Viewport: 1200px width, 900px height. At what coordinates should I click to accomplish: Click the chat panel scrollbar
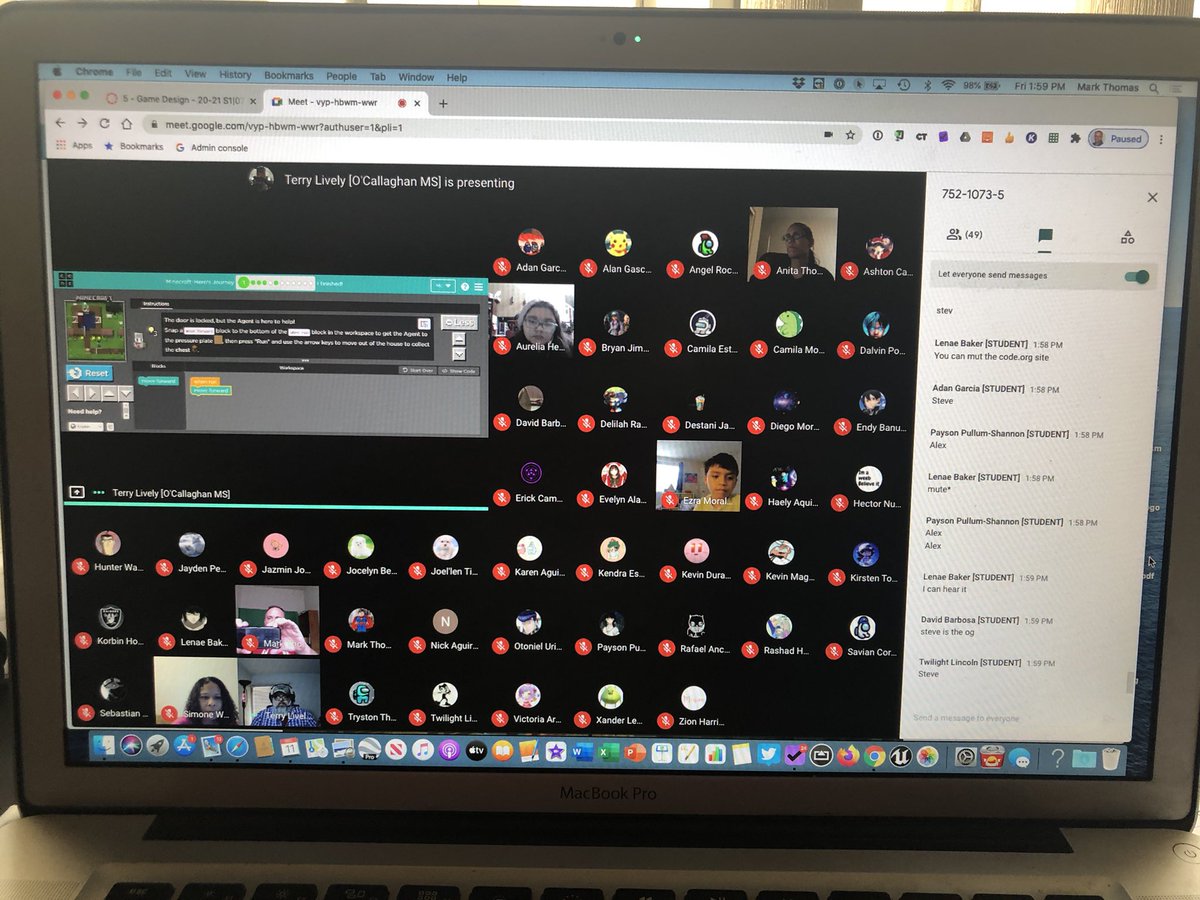click(1131, 682)
